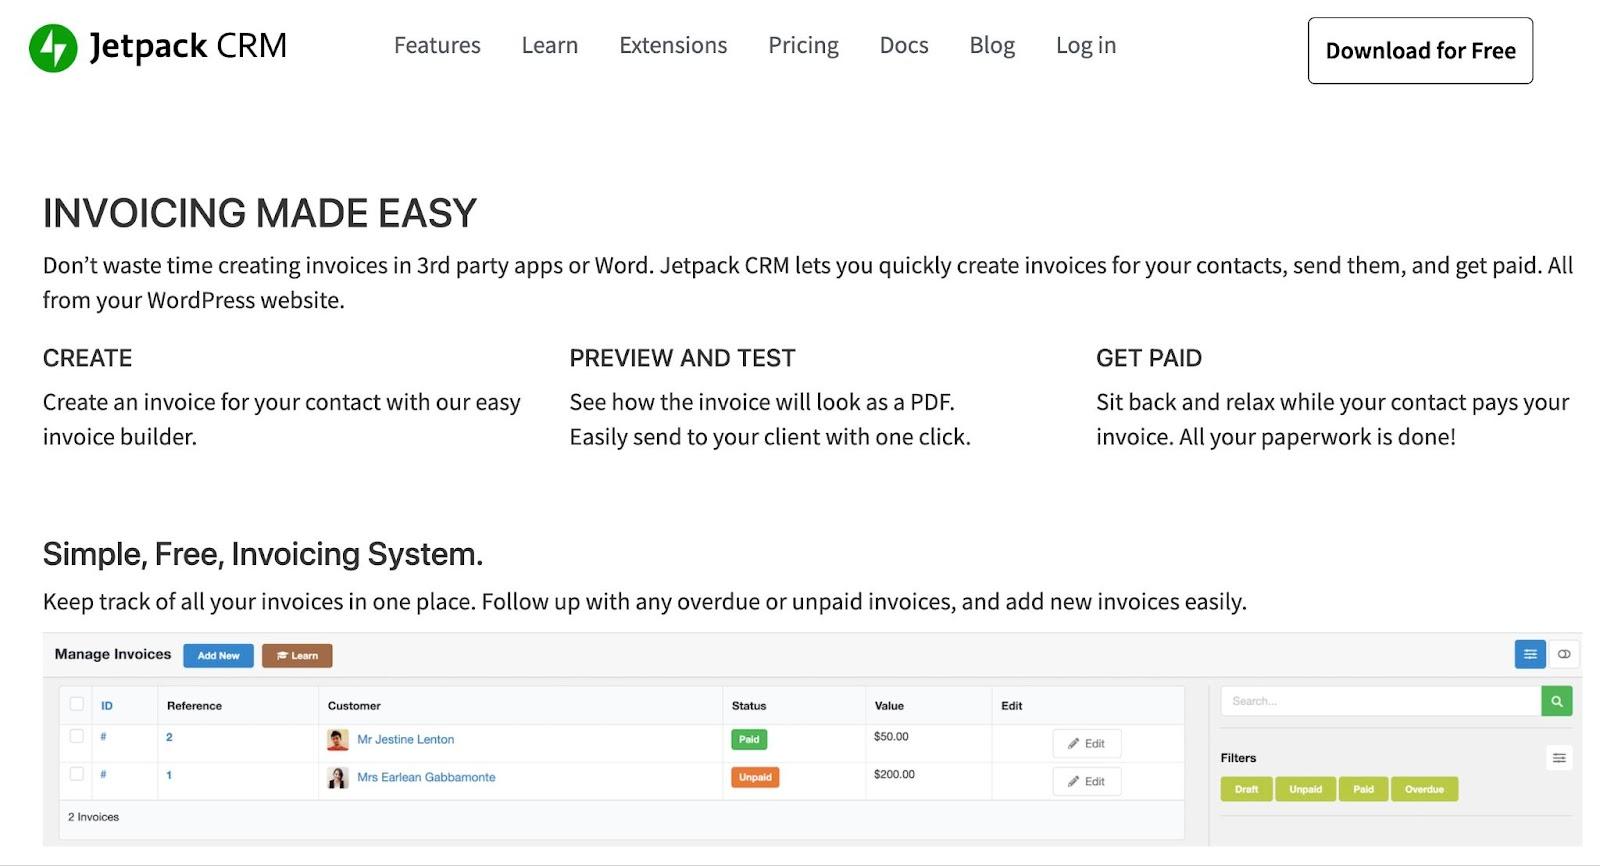This screenshot has width=1600, height=866.
Task: Edit the Mrs Earlean Gabbamonte invoice
Action: point(1086,782)
